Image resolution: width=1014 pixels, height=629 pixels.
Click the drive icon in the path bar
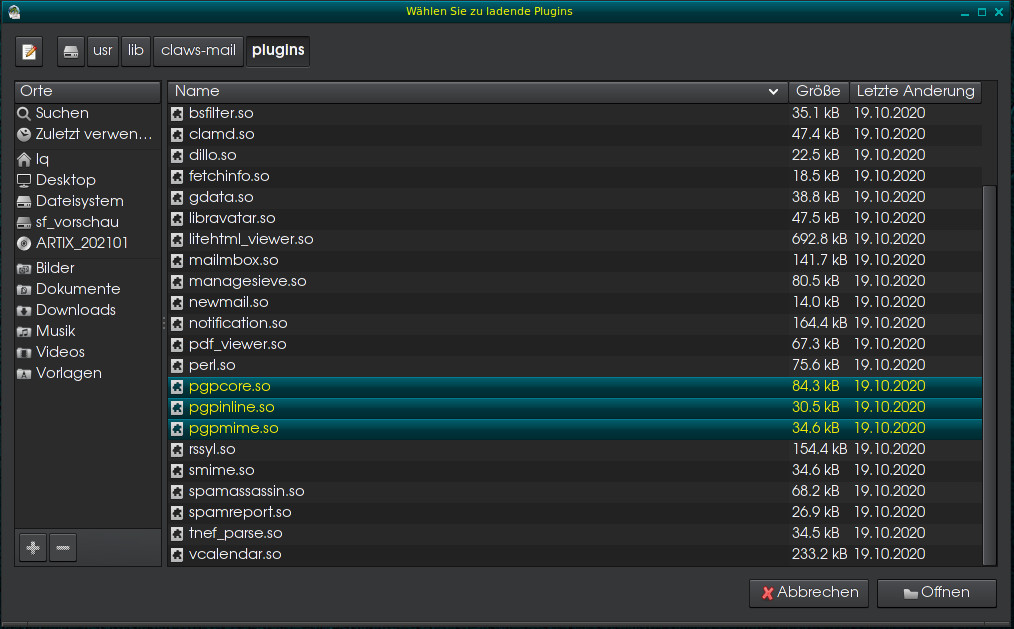pos(70,51)
